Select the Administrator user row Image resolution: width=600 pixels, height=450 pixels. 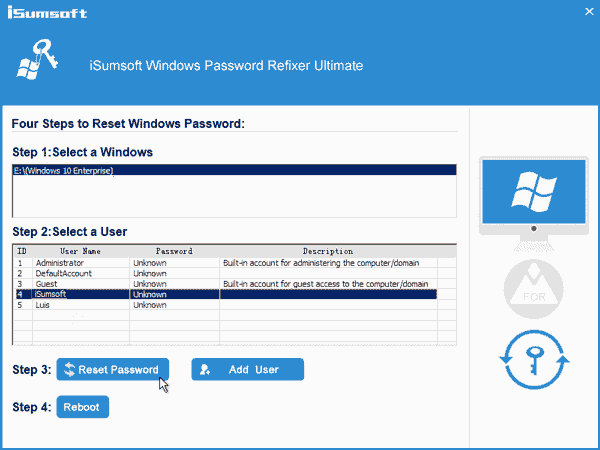click(x=226, y=263)
